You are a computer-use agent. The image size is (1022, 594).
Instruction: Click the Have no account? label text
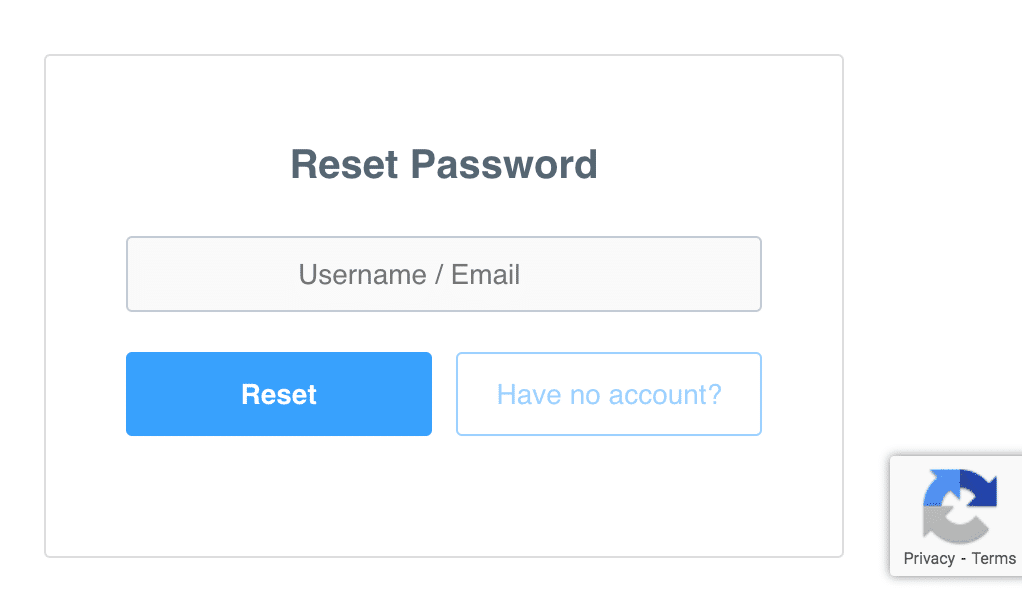[x=609, y=394]
